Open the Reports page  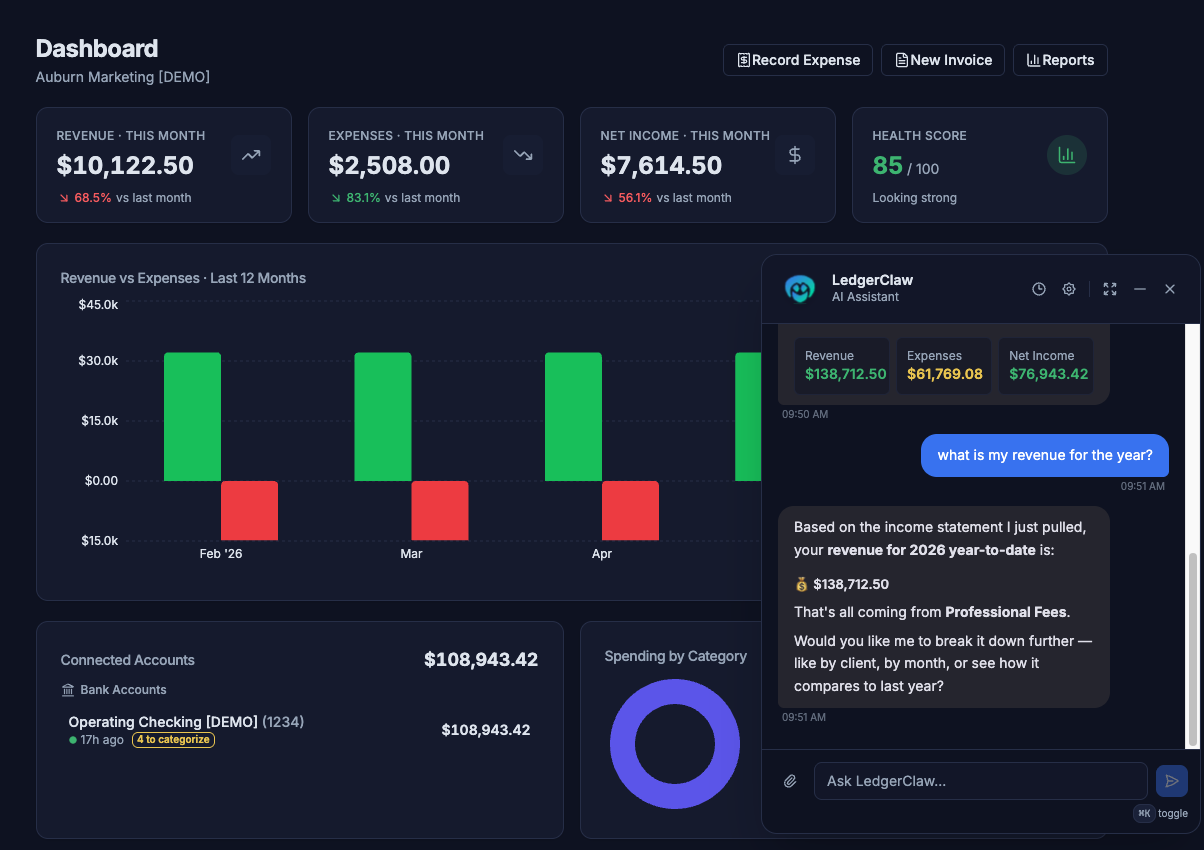point(1060,60)
